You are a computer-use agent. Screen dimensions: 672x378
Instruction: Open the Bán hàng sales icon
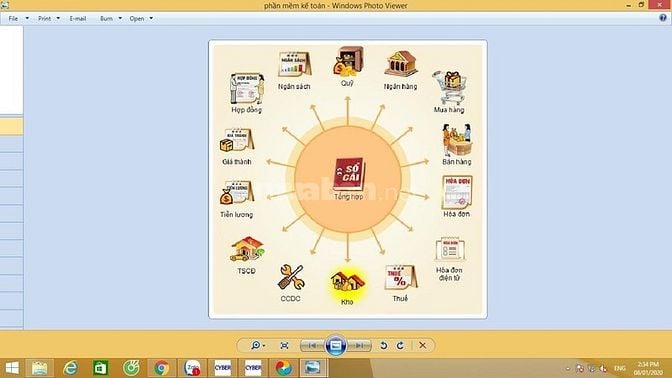click(x=456, y=140)
